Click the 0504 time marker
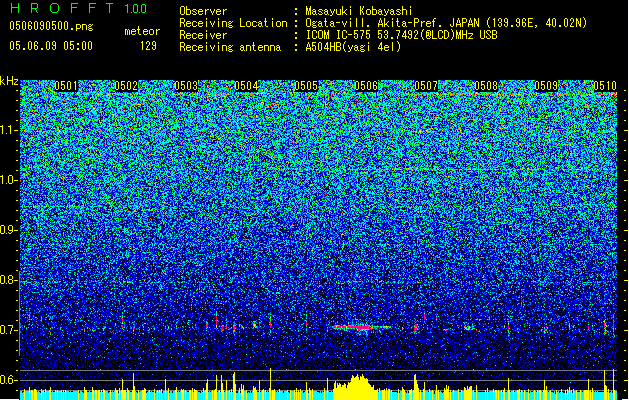 (246, 86)
